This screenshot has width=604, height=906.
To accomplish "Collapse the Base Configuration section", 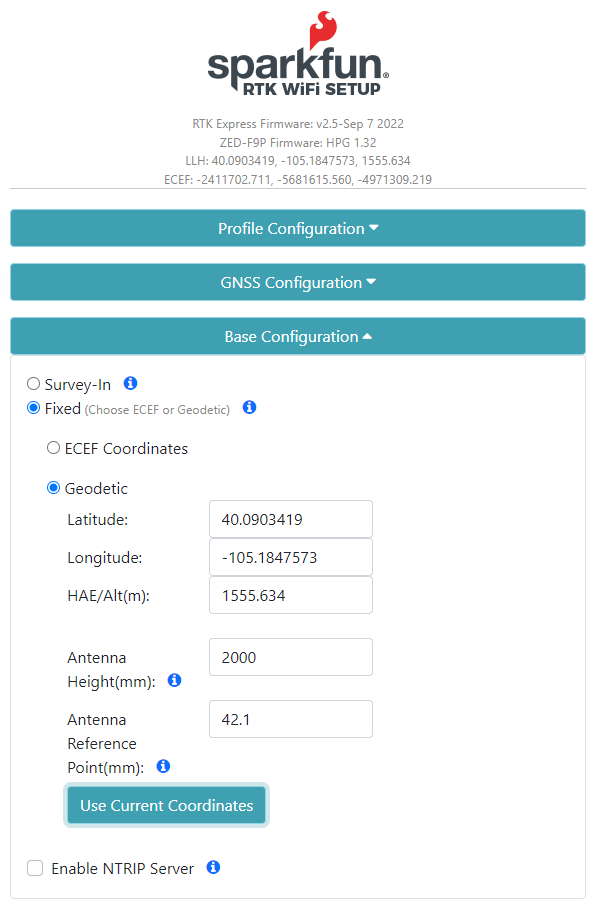I will 297,336.
